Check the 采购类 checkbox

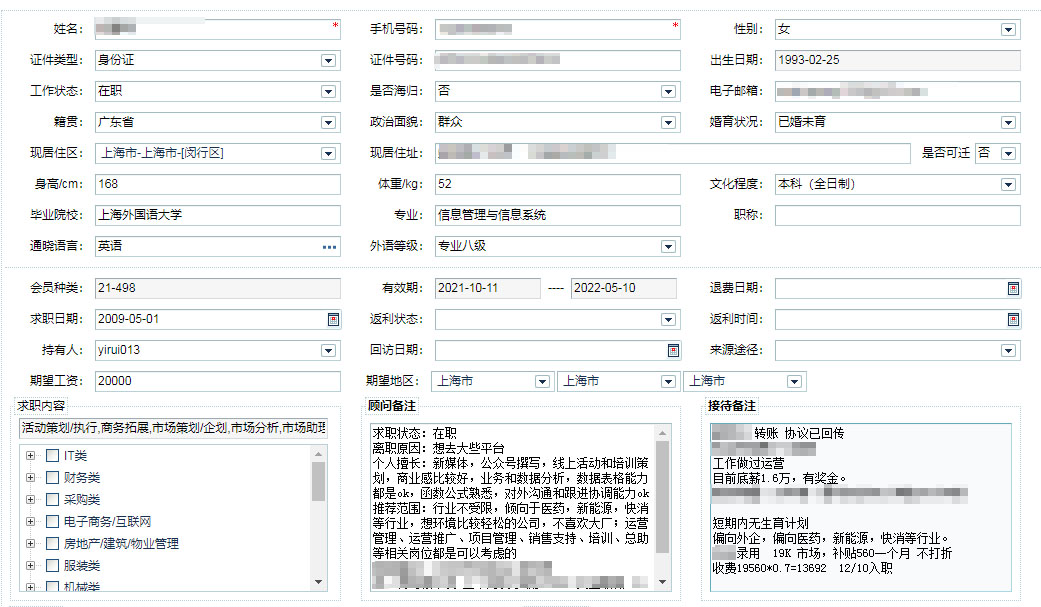[x=53, y=499]
